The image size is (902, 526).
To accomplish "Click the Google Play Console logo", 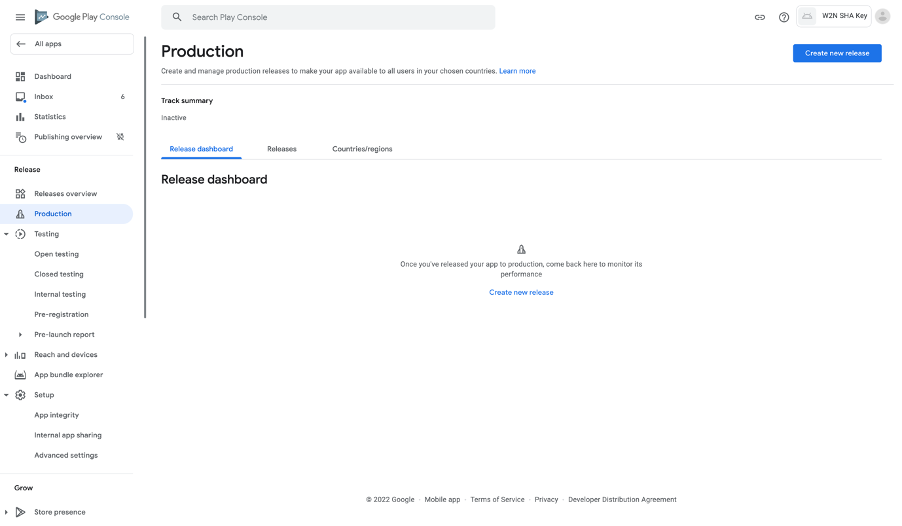I will click(82, 17).
